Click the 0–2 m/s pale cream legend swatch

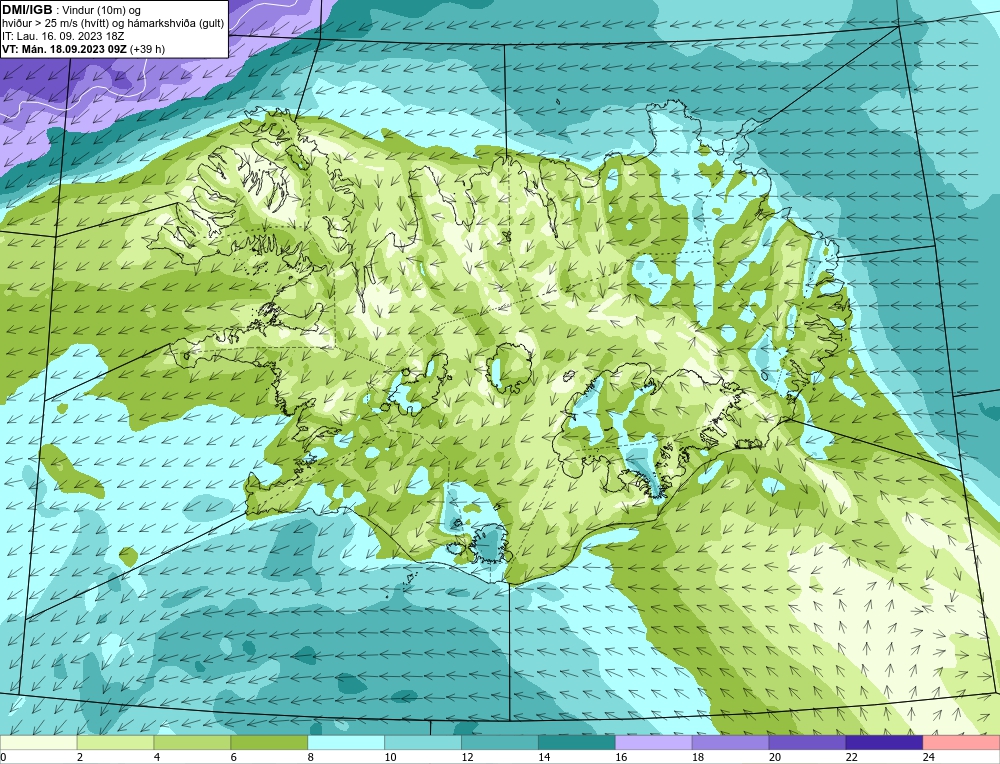(38, 743)
